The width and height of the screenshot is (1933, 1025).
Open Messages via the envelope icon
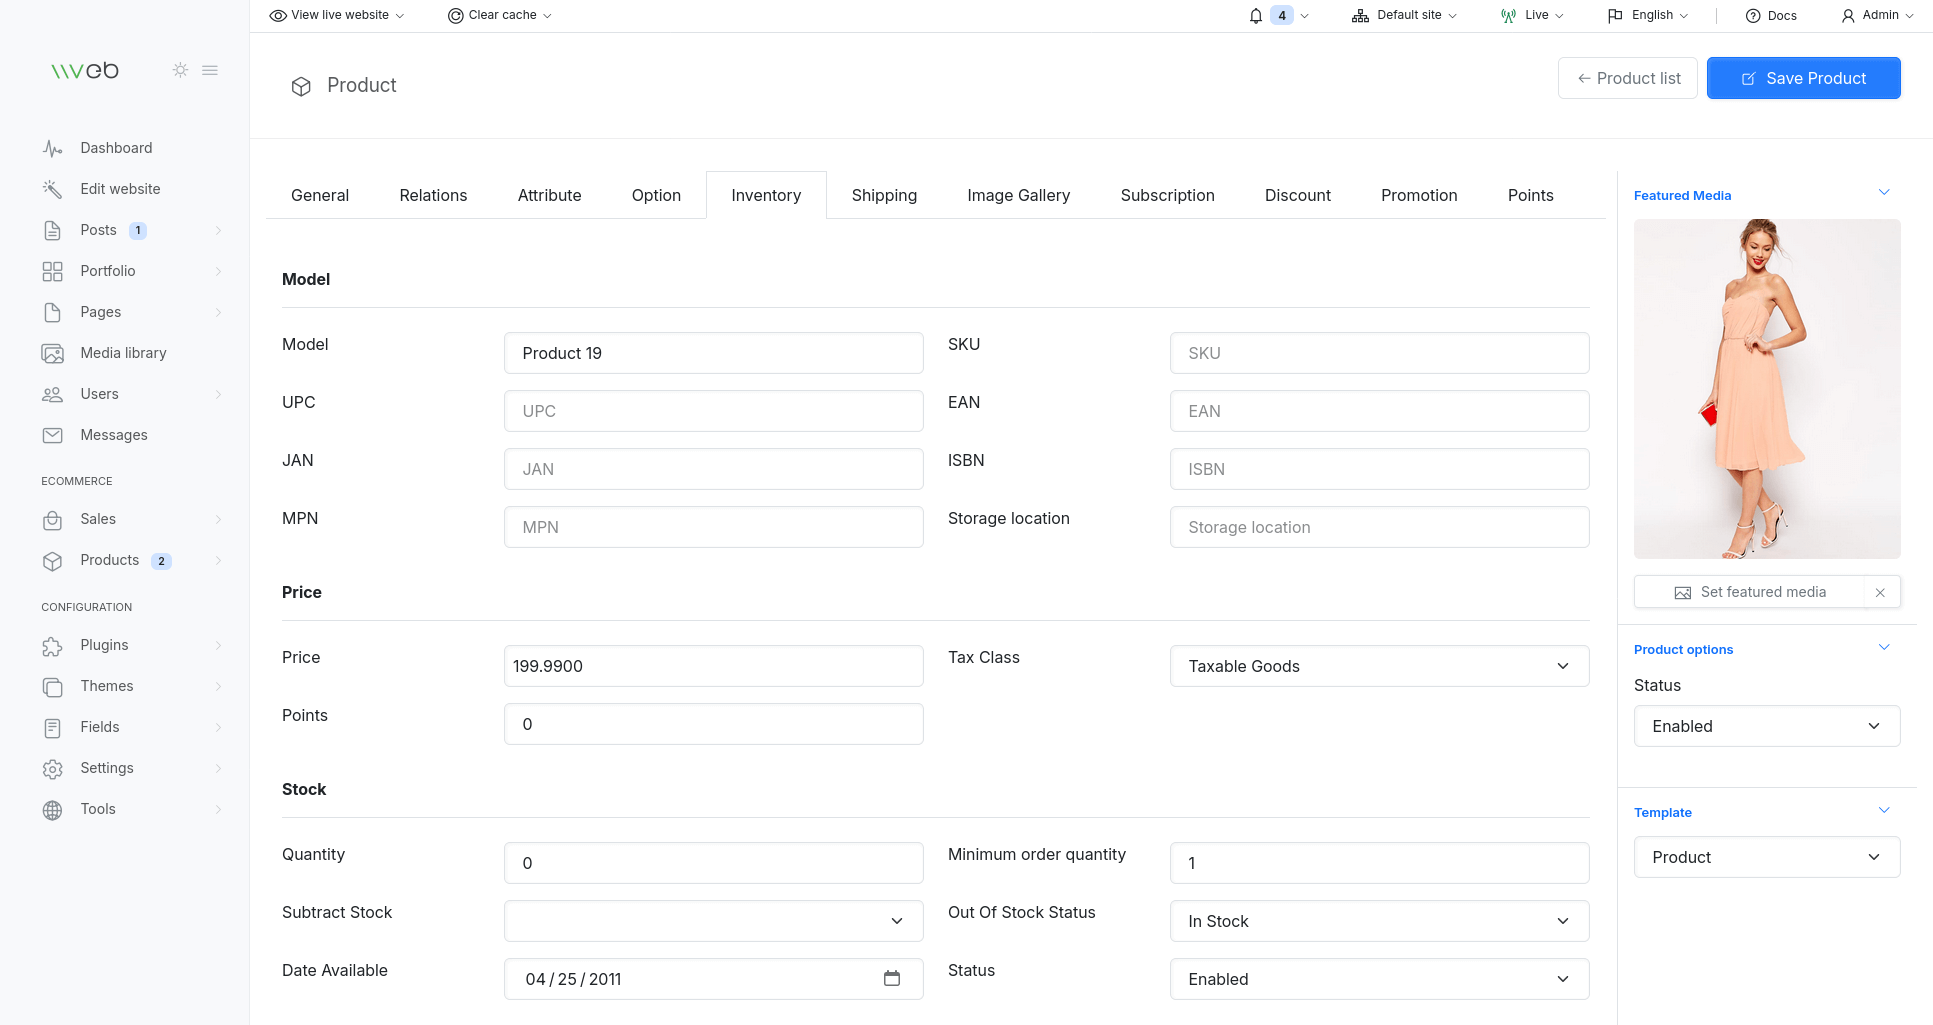(52, 434)
